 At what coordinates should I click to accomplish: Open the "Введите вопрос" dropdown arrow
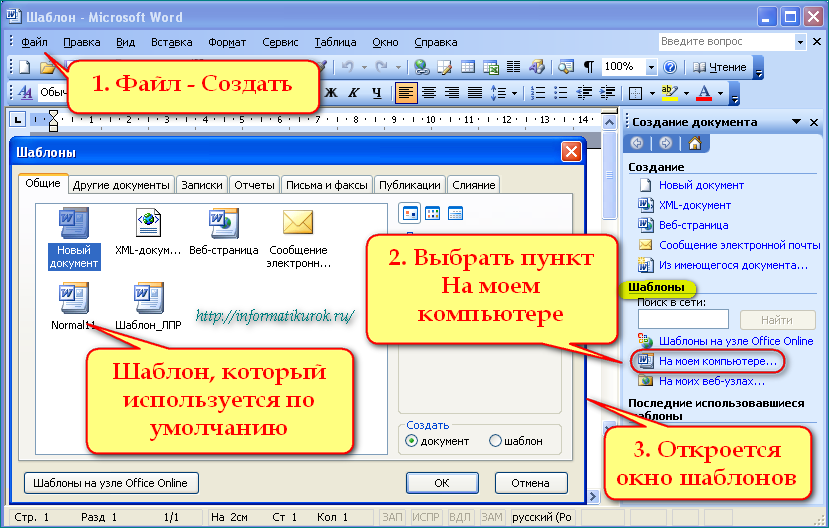point(800,42)
